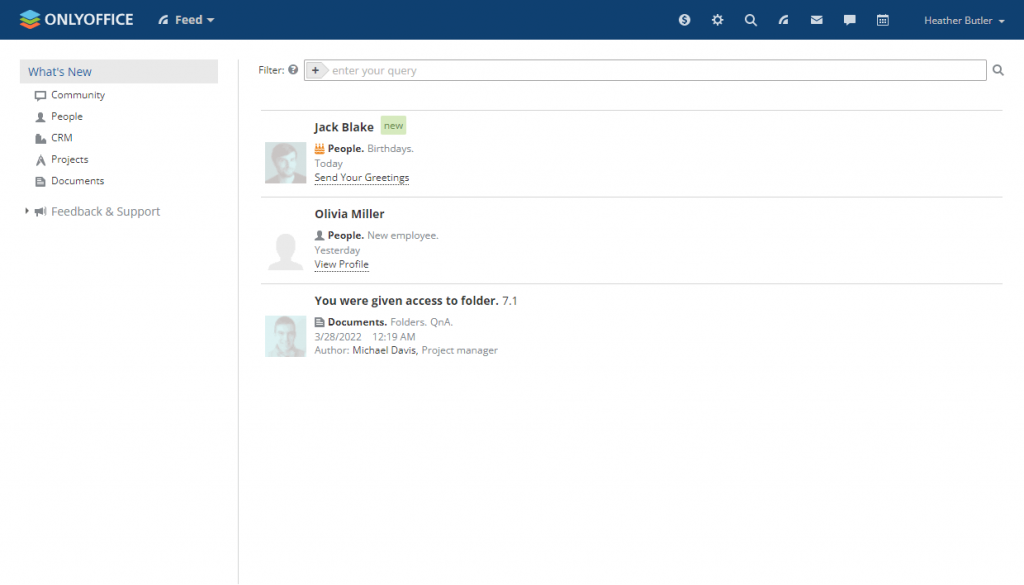Filter feed by Documents
Image resolution: width=1024 pixels, height=585 pixels.
pos(76,181)
